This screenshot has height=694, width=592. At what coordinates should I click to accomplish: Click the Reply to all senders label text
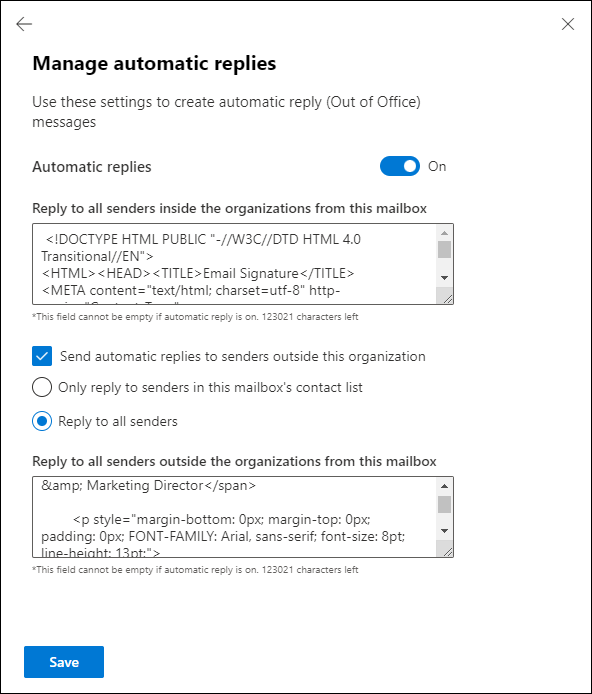click(118, 421)
